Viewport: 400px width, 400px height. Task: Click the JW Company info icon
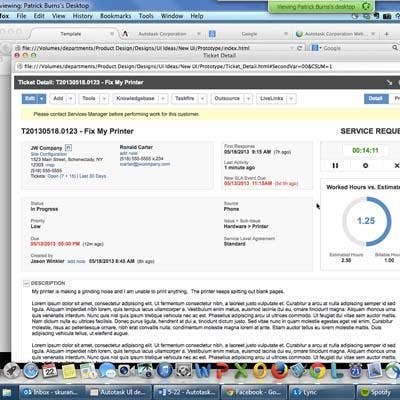68,147
